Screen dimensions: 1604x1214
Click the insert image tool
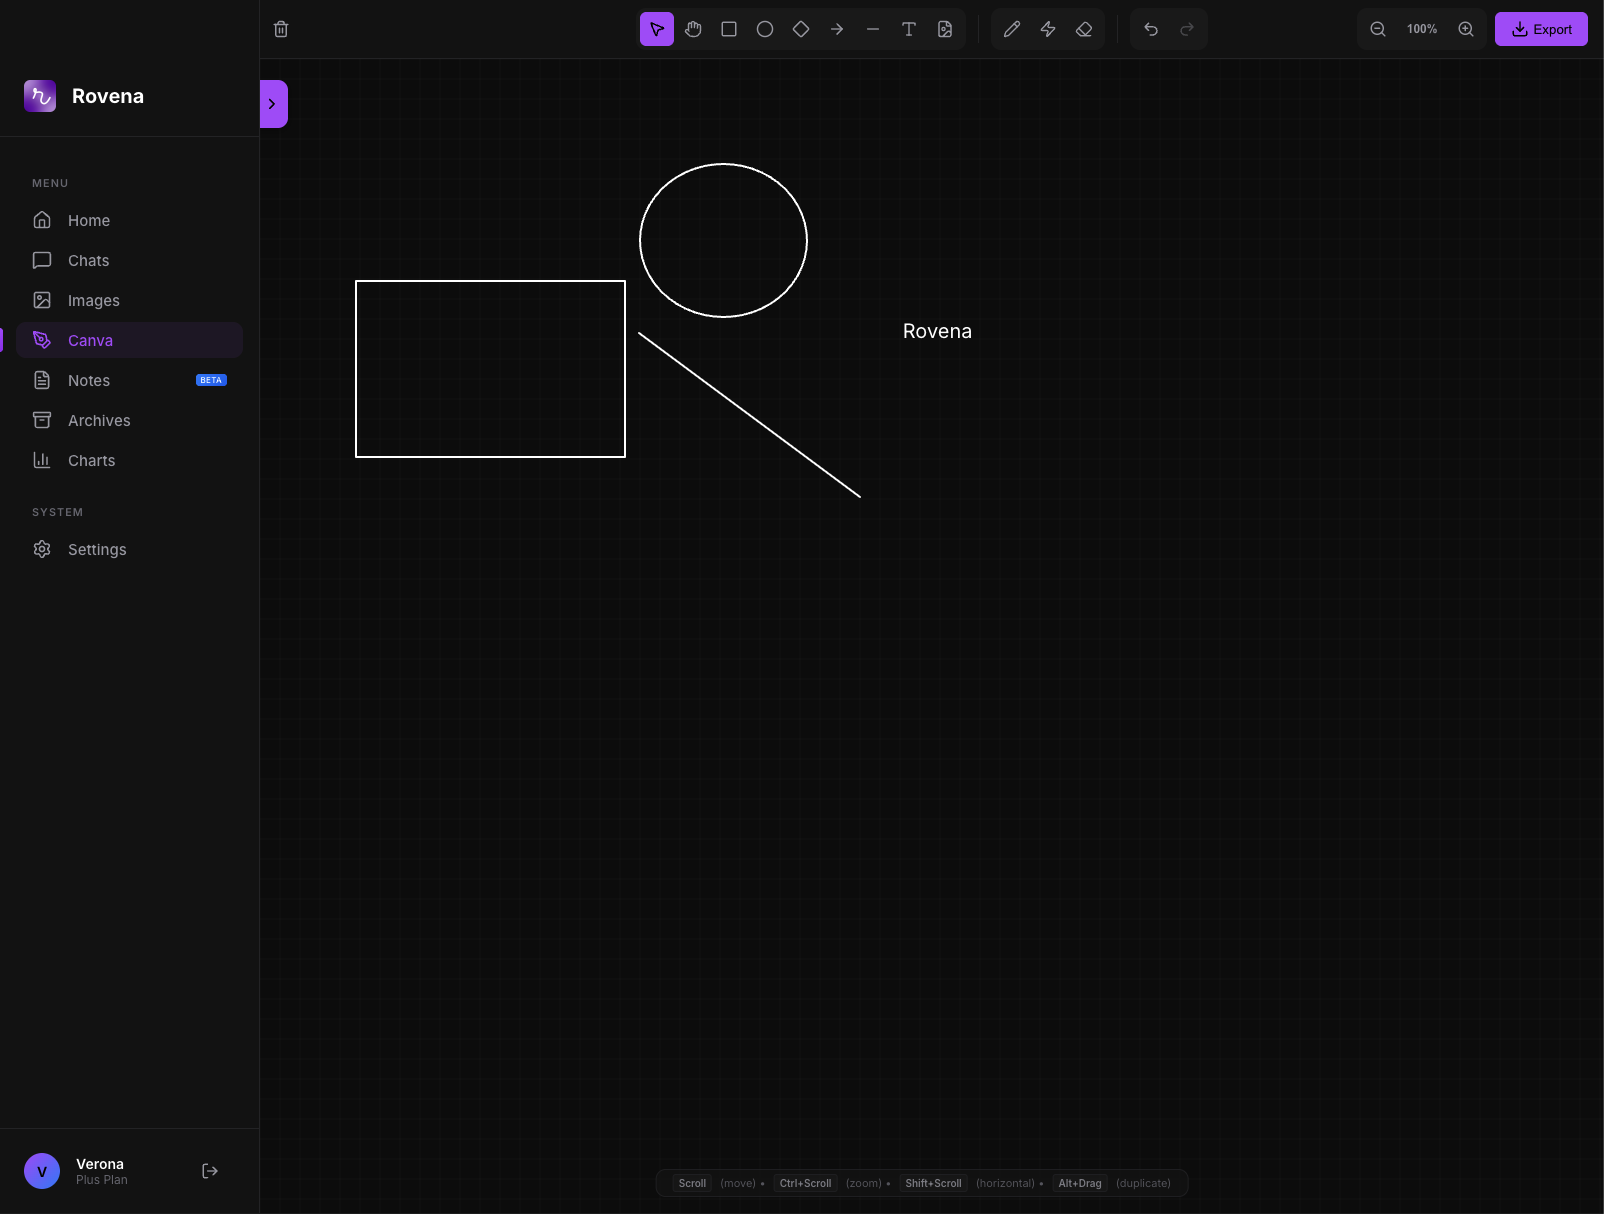(x=945, y=29)
